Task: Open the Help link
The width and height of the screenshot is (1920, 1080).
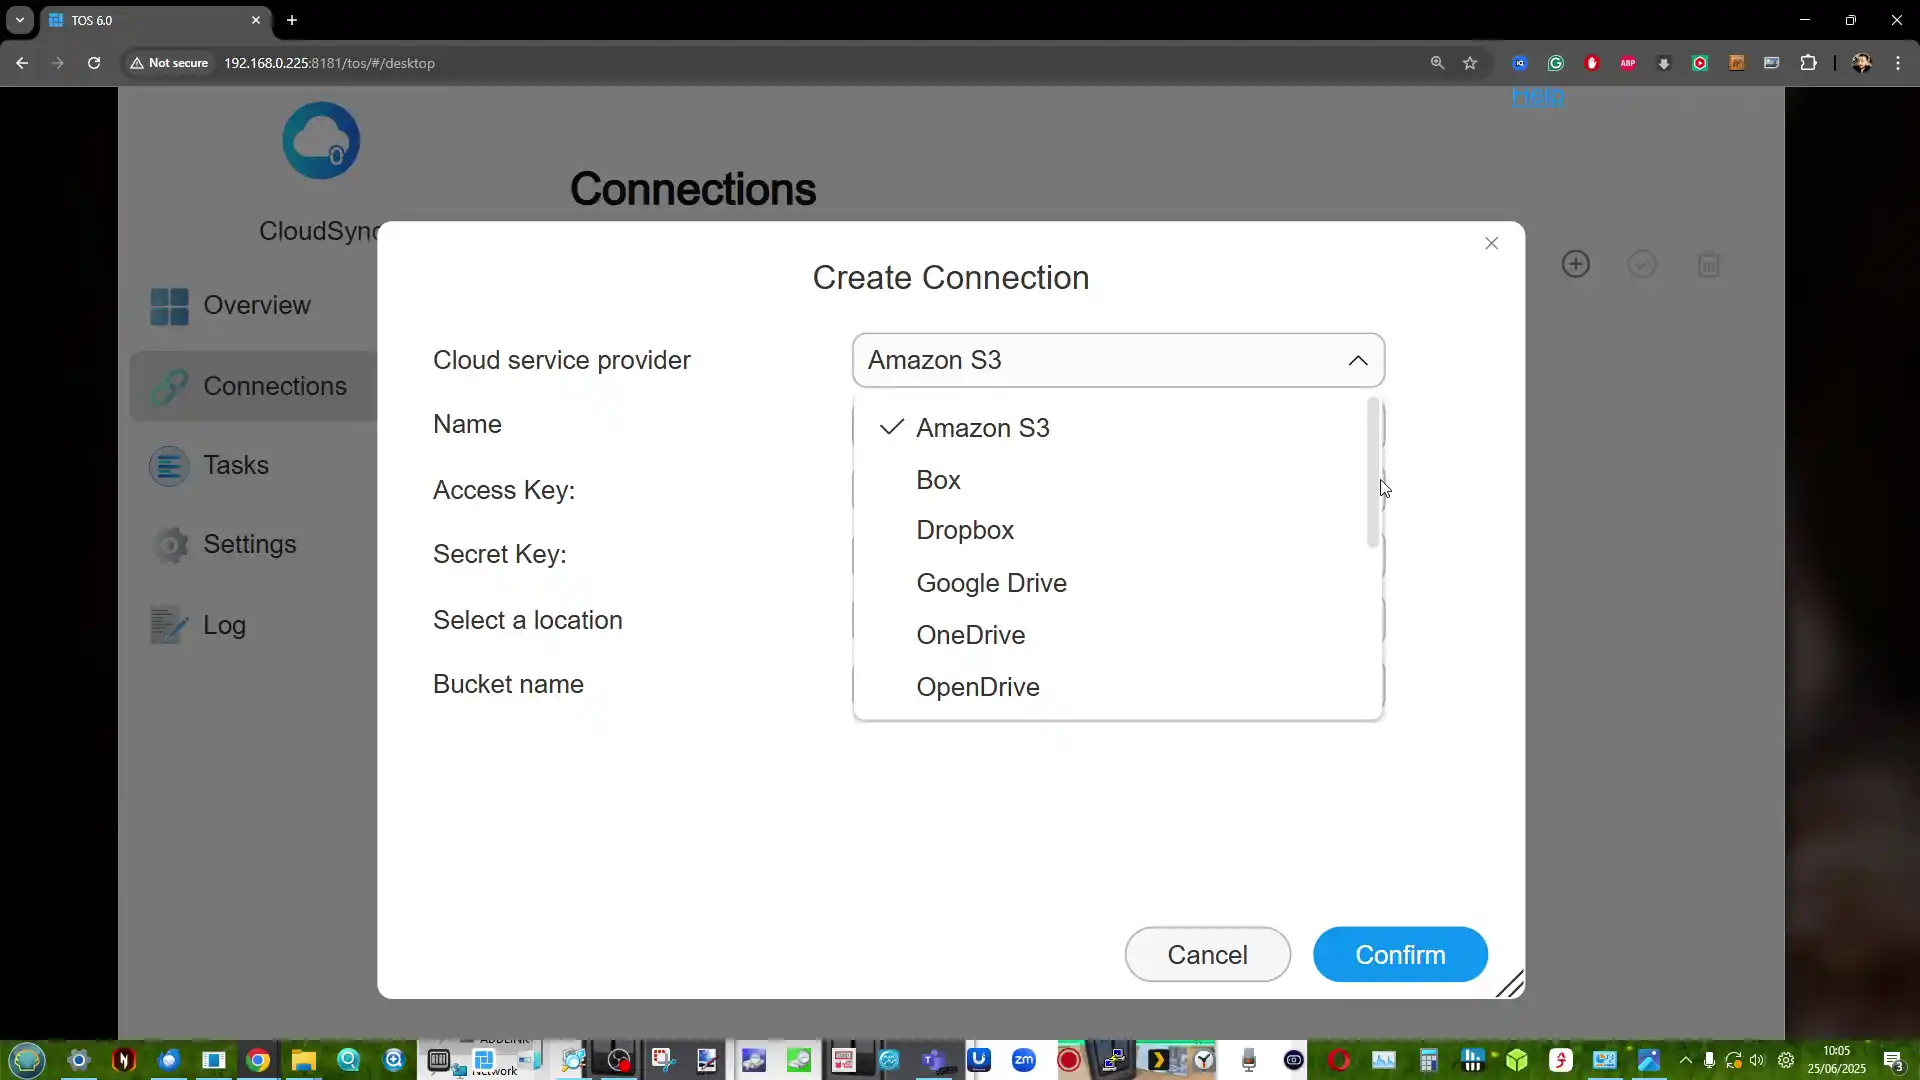Action: pos(1538,96)
